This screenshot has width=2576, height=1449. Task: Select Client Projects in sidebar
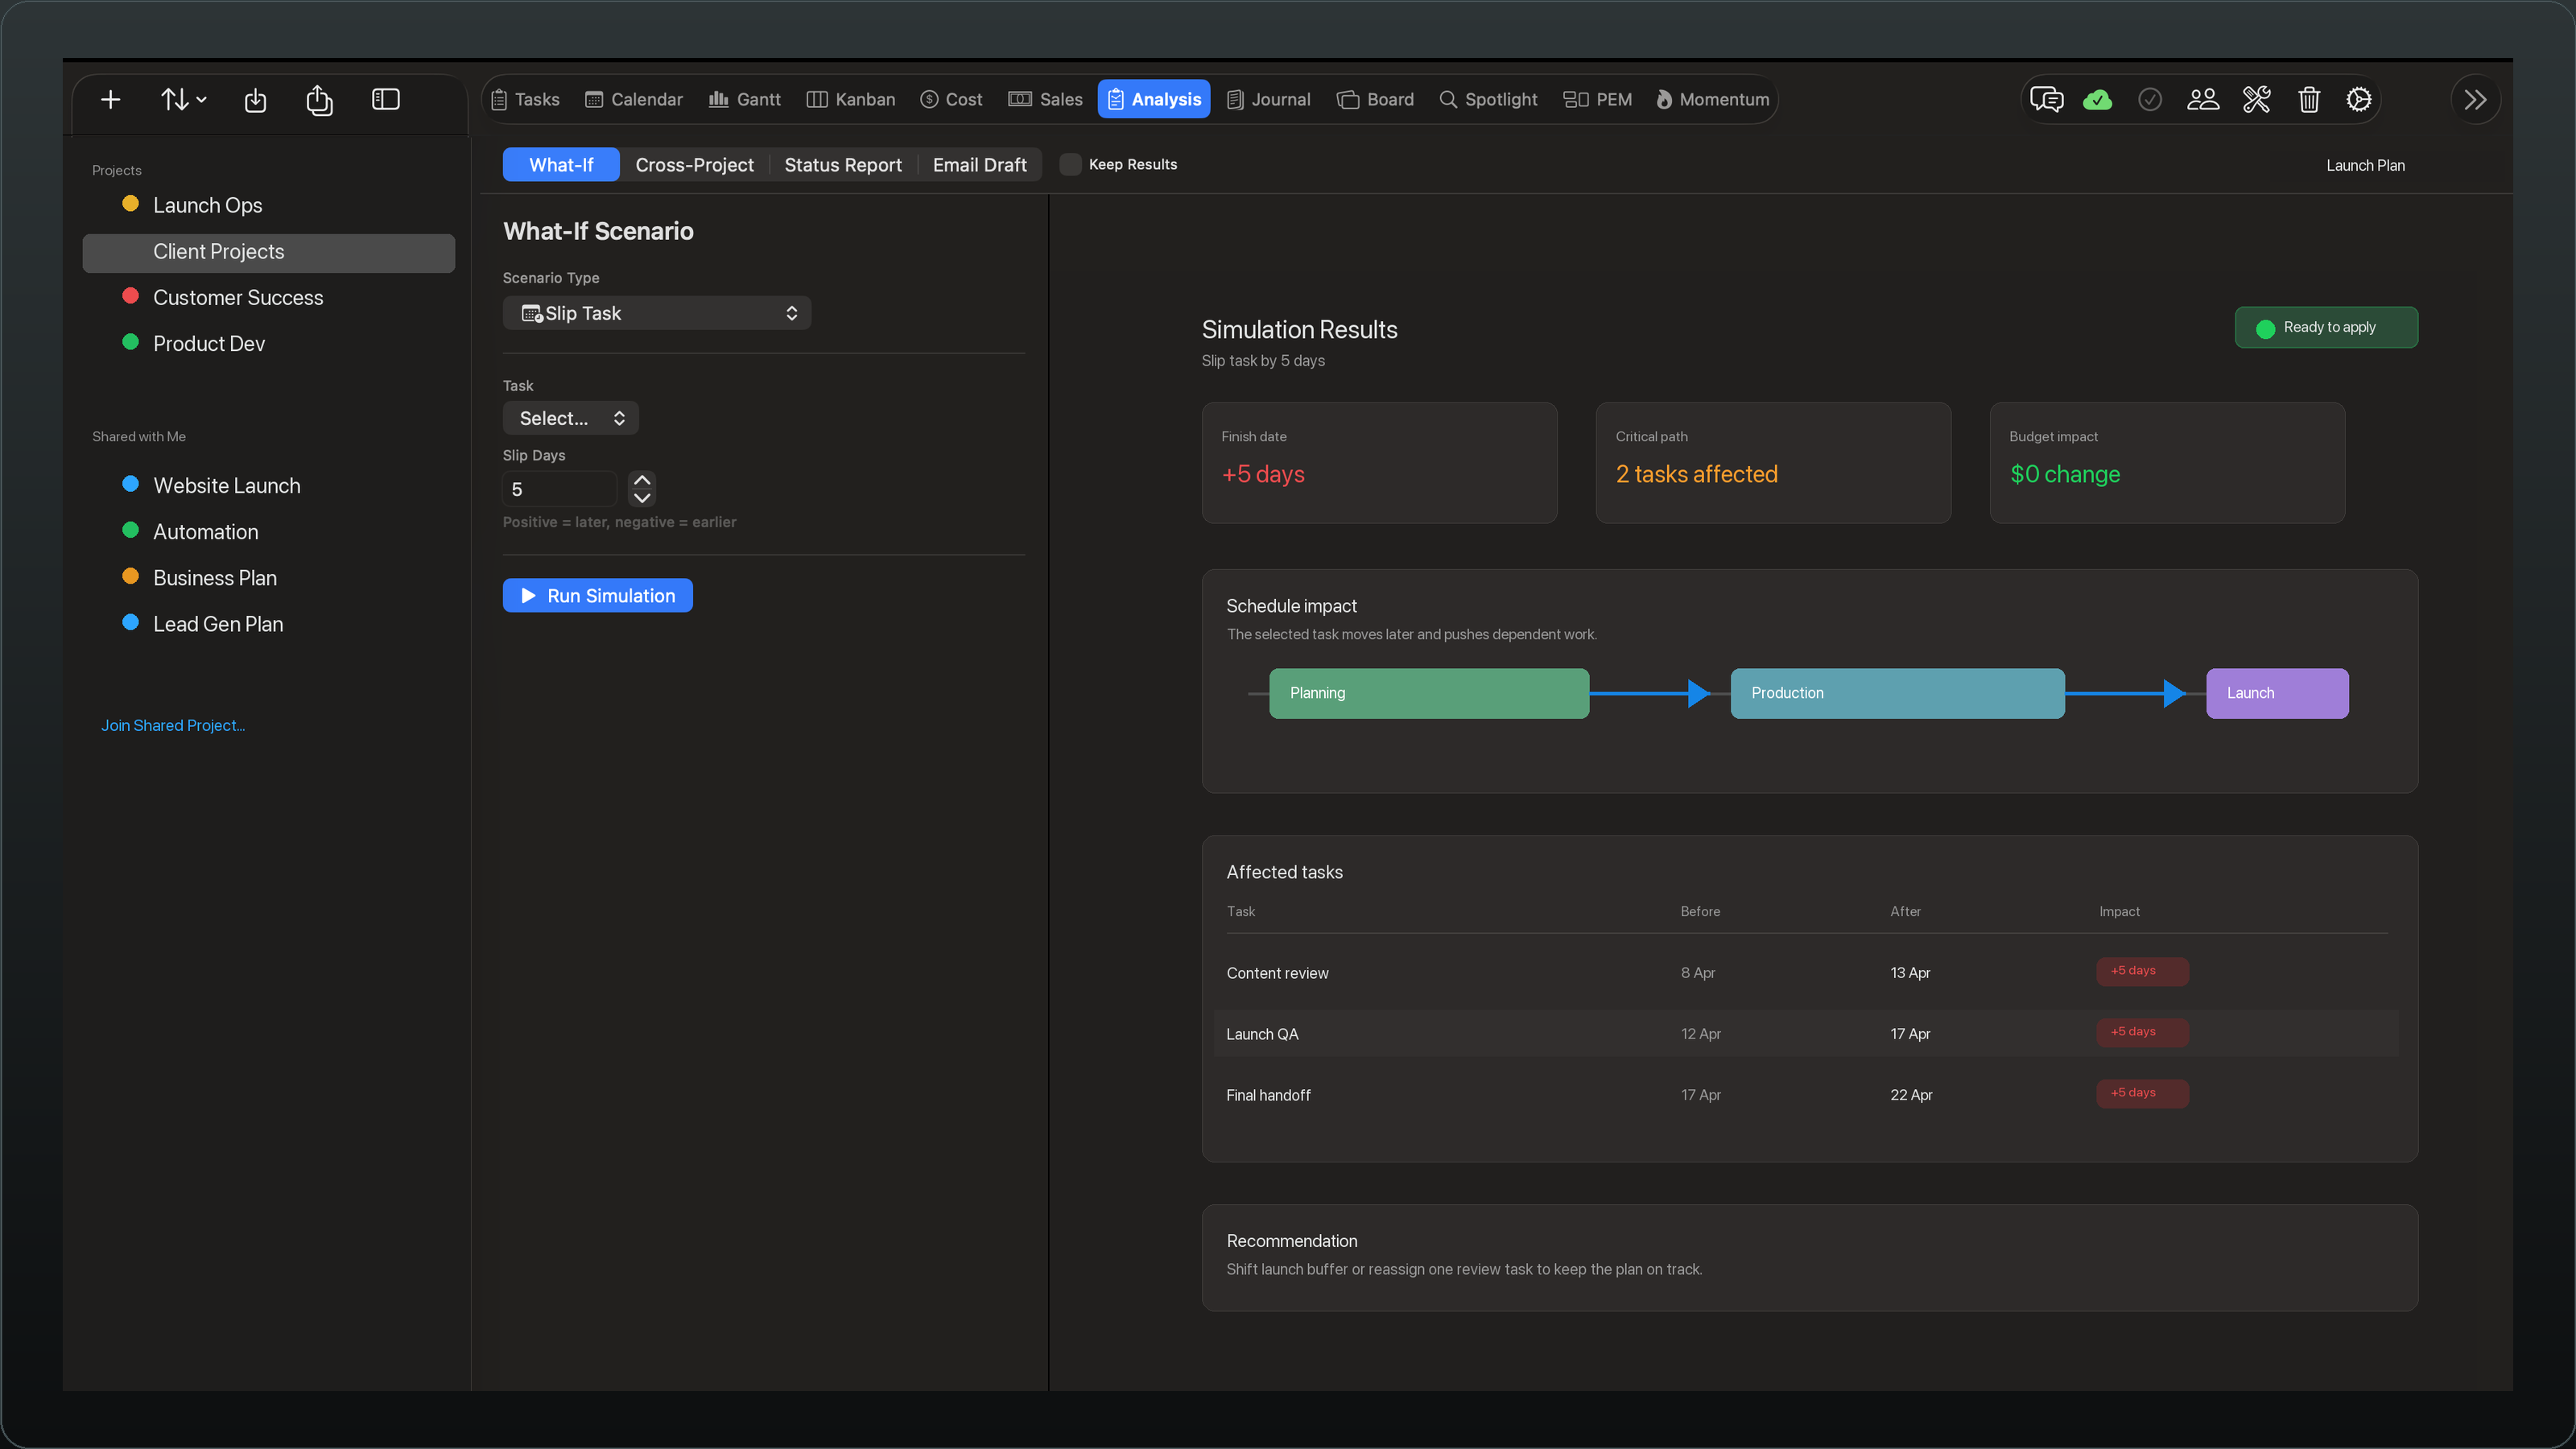268,252
